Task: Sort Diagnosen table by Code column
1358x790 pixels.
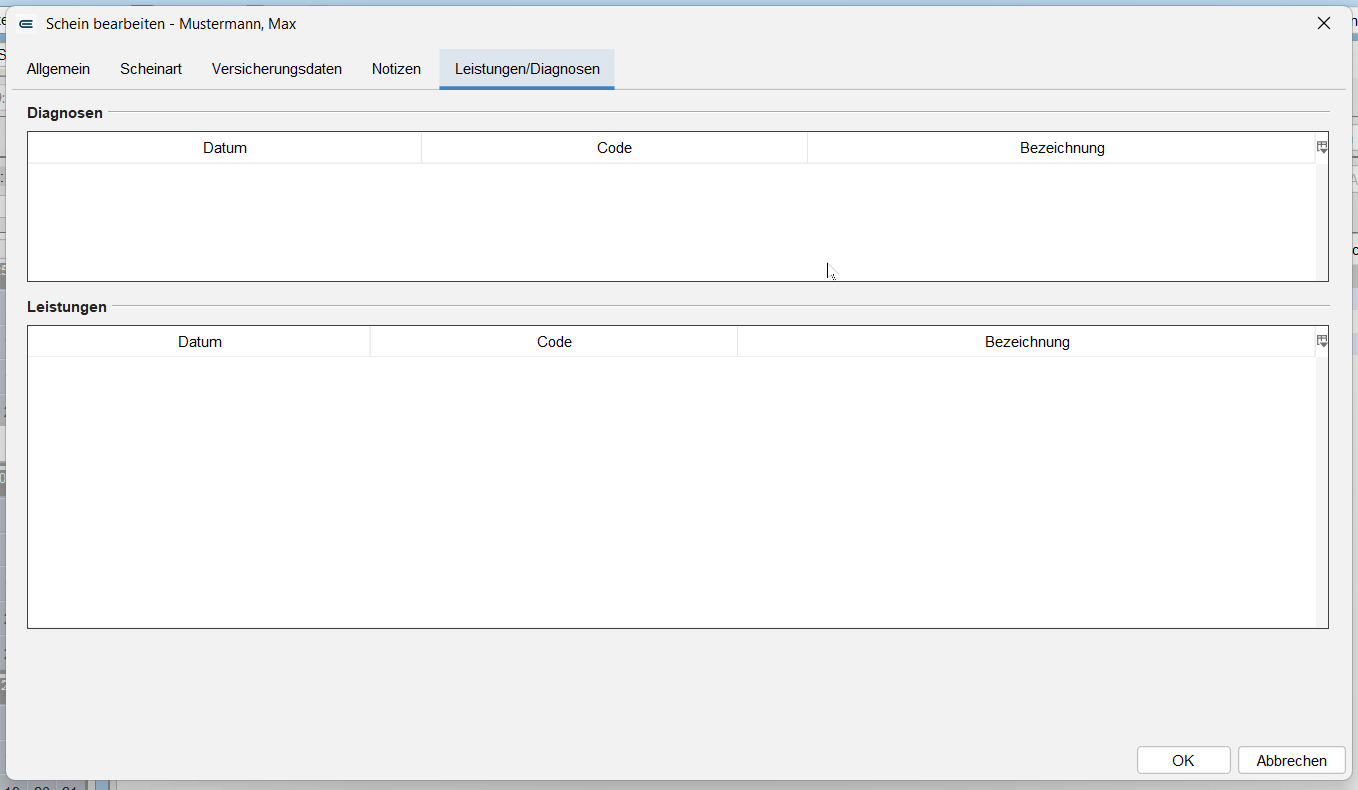Action: click(614, 148)
